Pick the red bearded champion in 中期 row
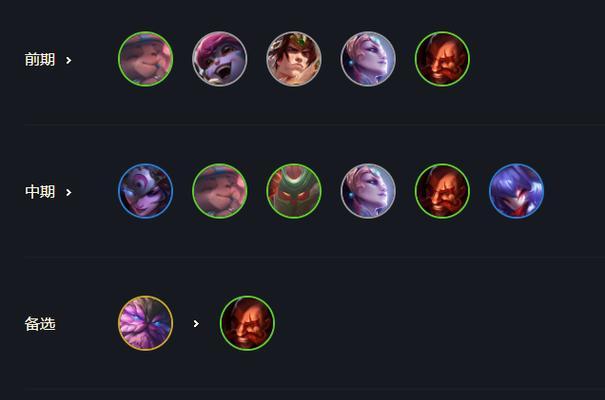Viewport: 605px width, 400px height. coord(442,191)
